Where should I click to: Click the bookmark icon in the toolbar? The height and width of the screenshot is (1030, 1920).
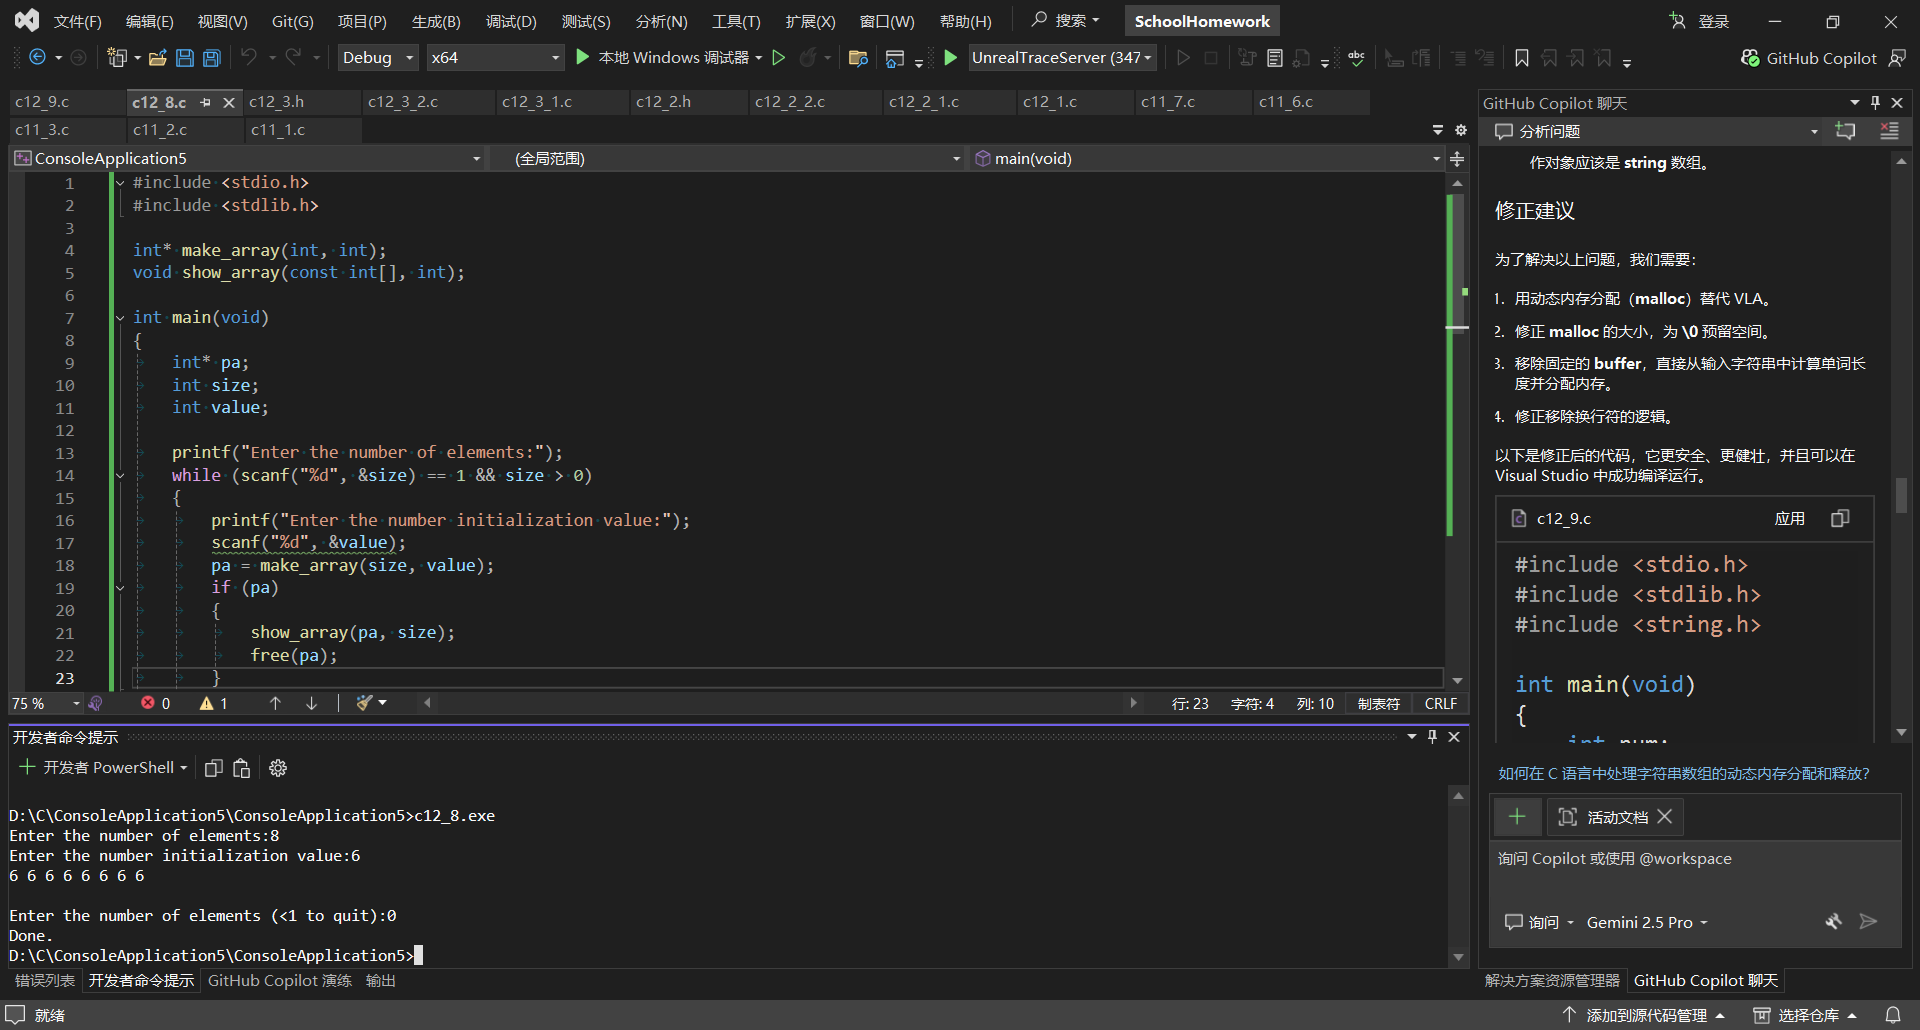pos(1521,58)
